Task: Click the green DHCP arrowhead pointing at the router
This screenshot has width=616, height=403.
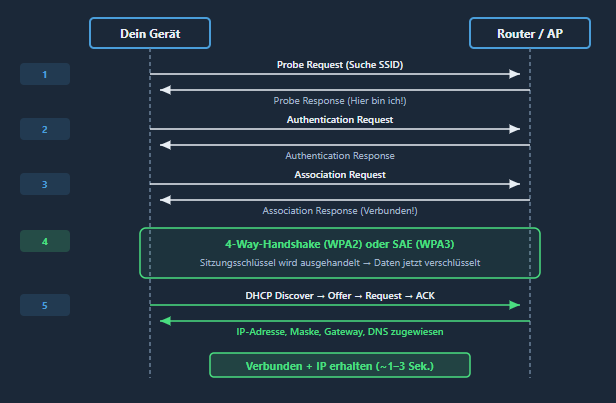Action: 516,305
